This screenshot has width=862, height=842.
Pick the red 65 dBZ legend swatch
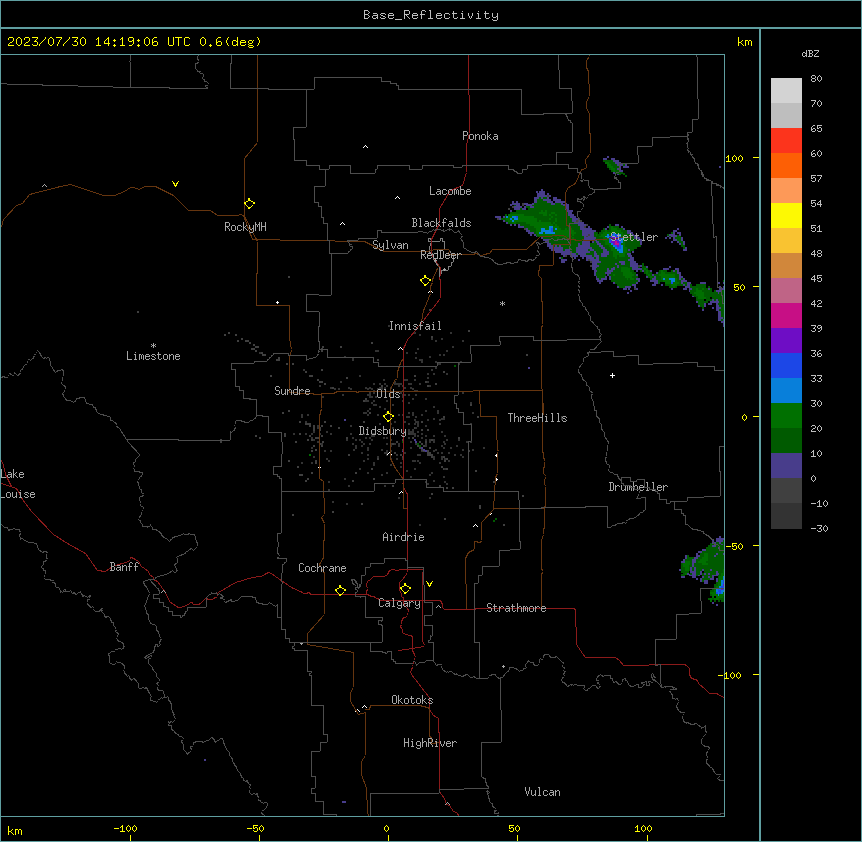click(786, 141)
